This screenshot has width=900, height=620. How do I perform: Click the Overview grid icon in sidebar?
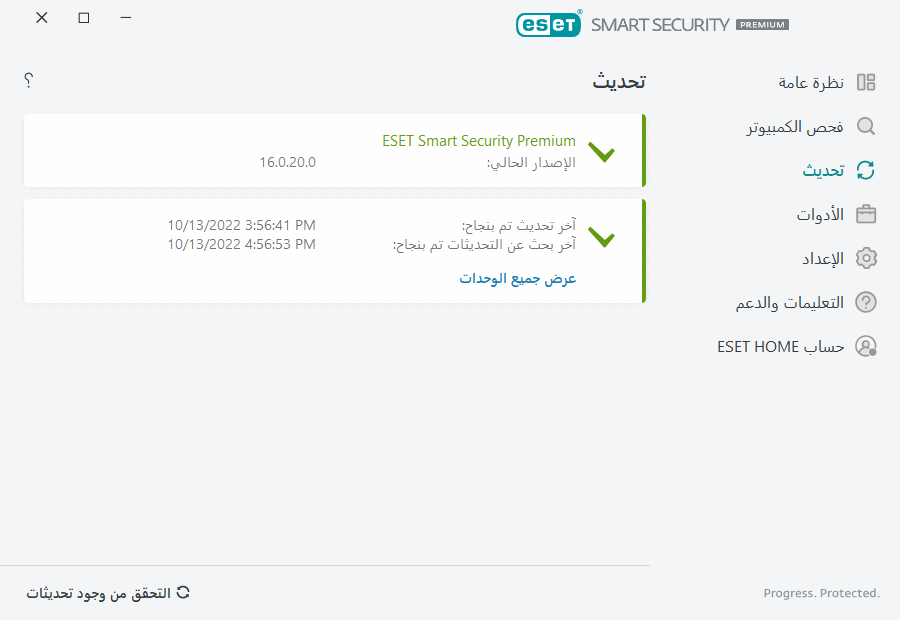(866, 82)
